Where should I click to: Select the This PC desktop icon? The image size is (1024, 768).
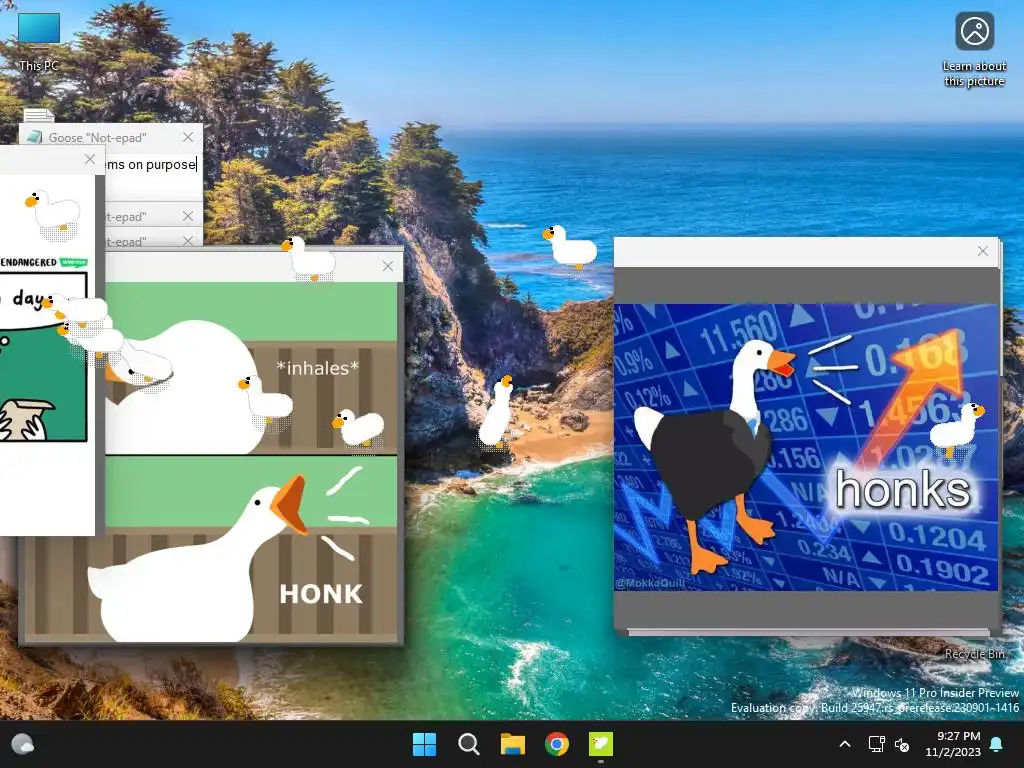click(39, 41)
